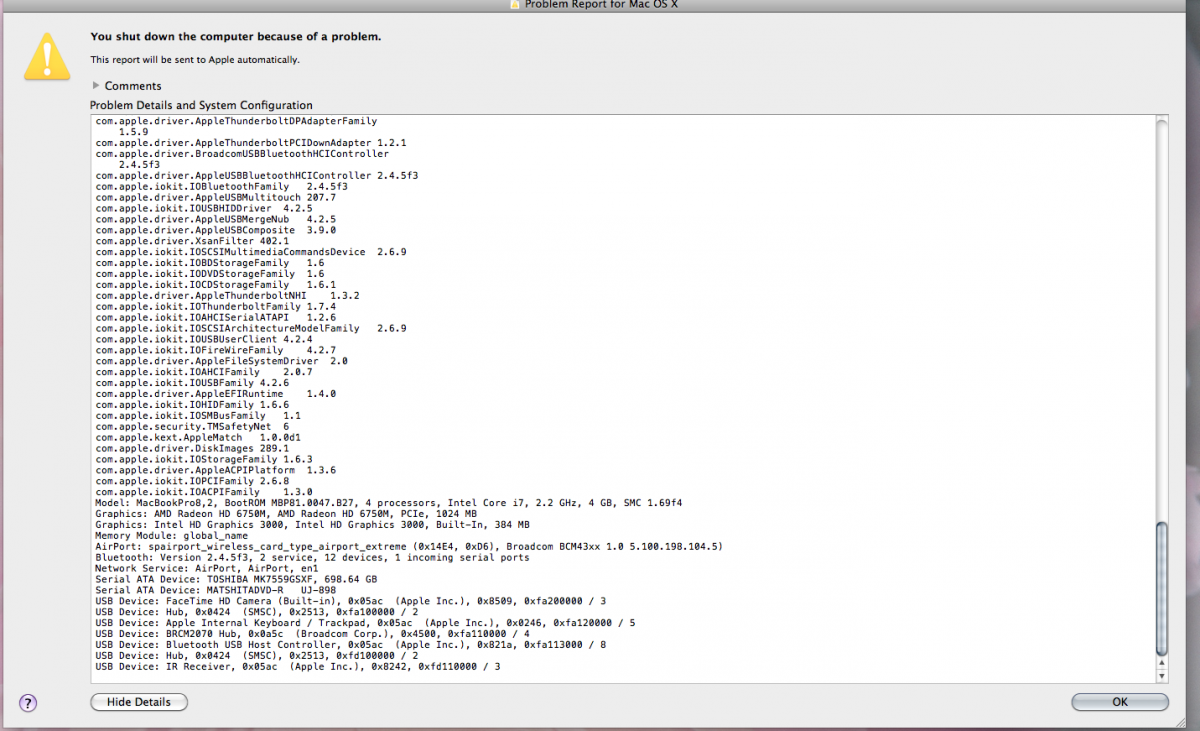
Task: Click the 'Problem Details and System Configuration' label
Action: coord(201,105)
